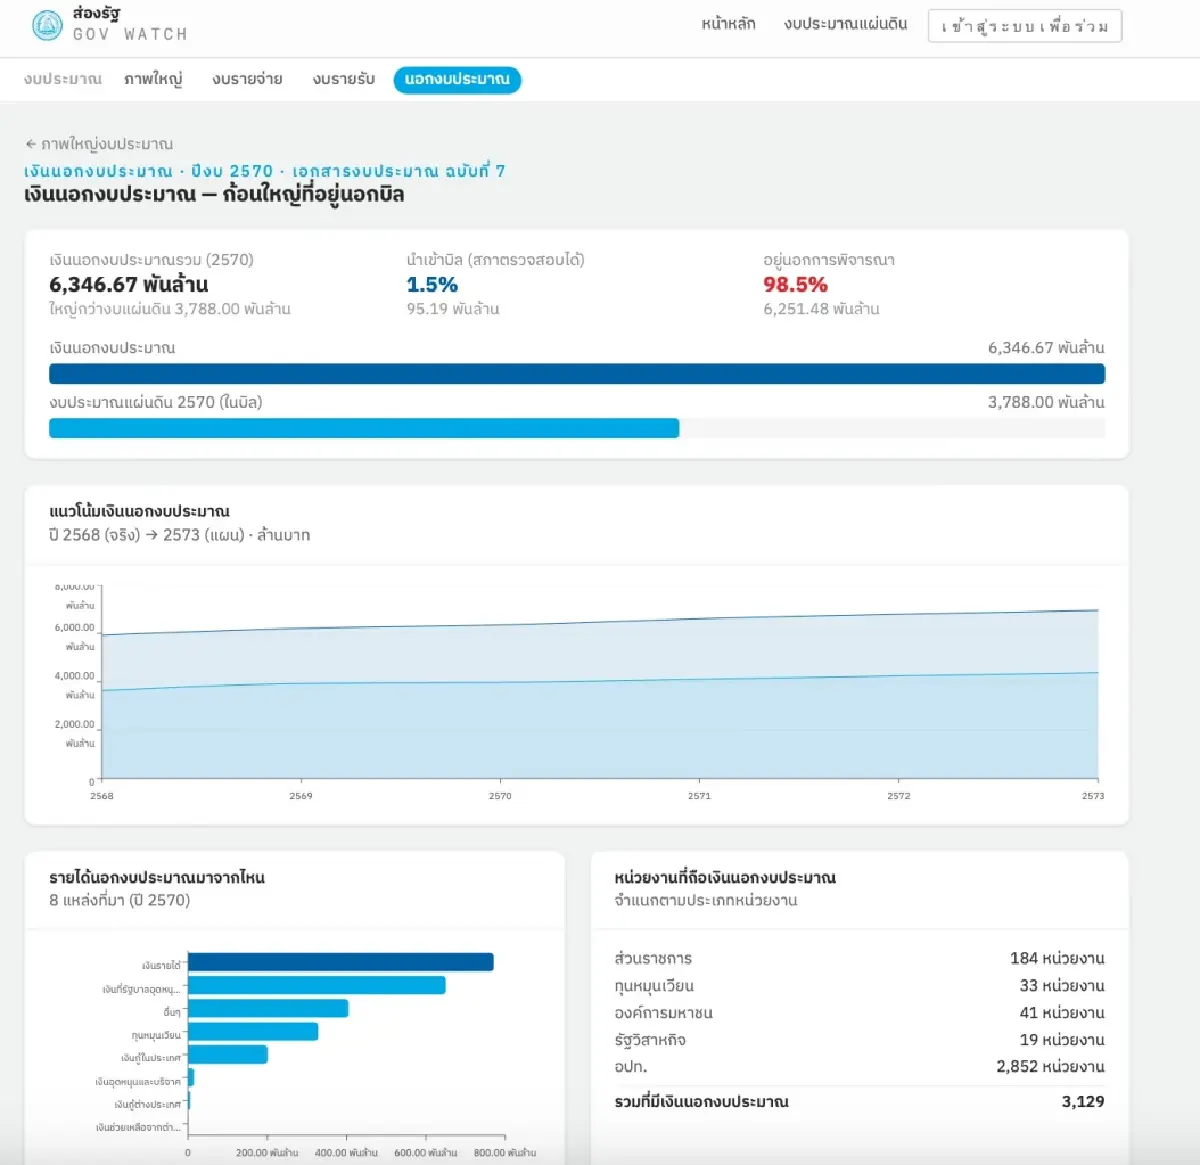Click the เงินรายได้ dark blue bar
Screen dimensions: 1200x1165
[340, 962]
